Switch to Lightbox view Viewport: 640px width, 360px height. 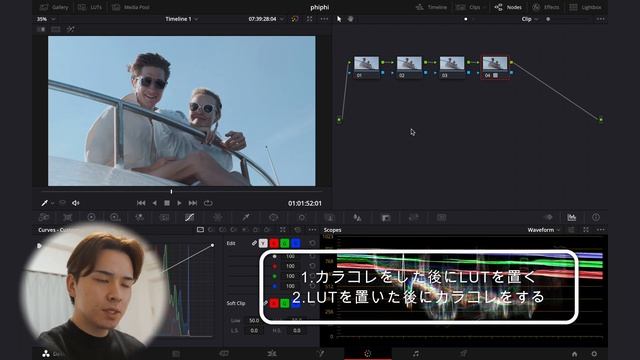585,7
